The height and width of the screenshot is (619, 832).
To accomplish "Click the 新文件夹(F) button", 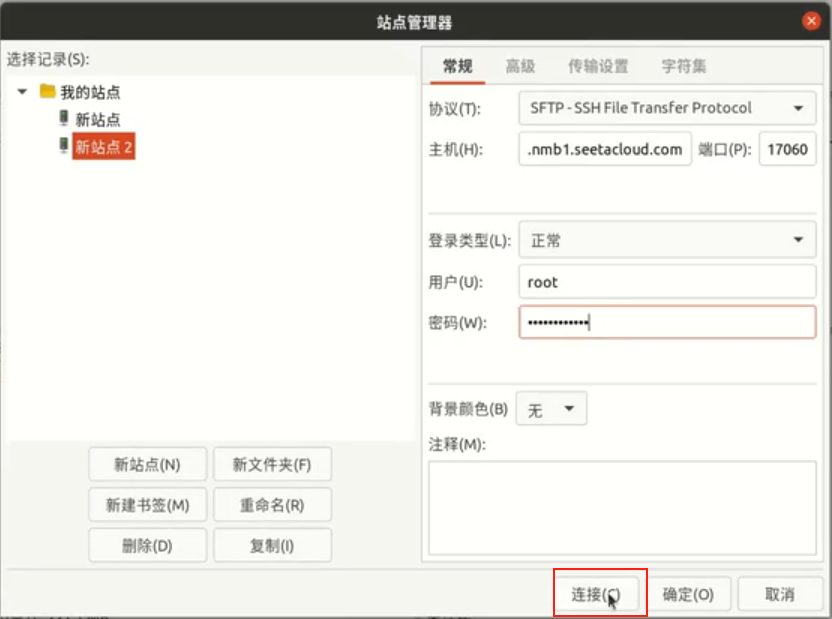I will pos(272,465).
